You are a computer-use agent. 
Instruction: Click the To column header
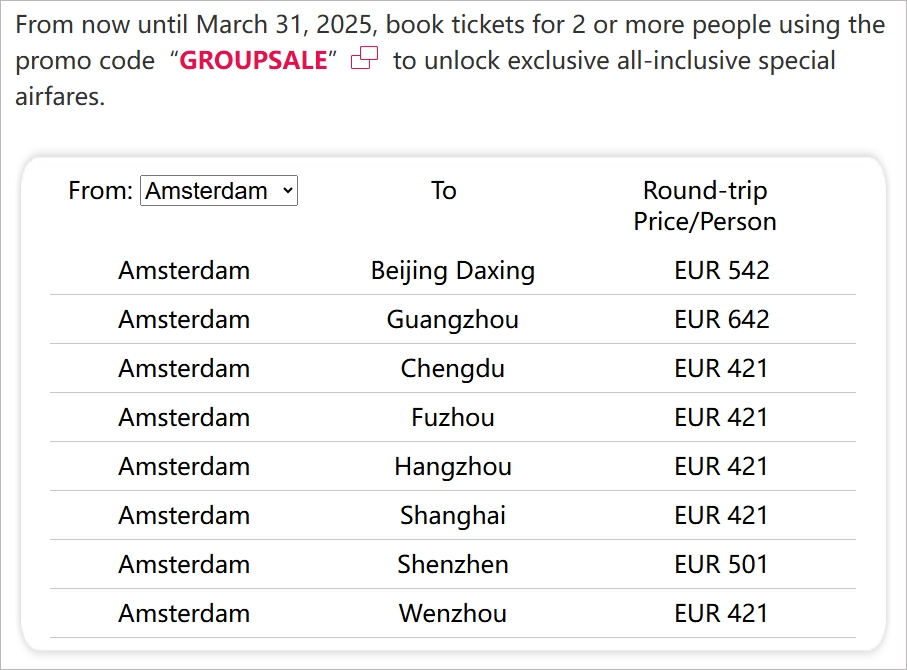coord(444,190)
